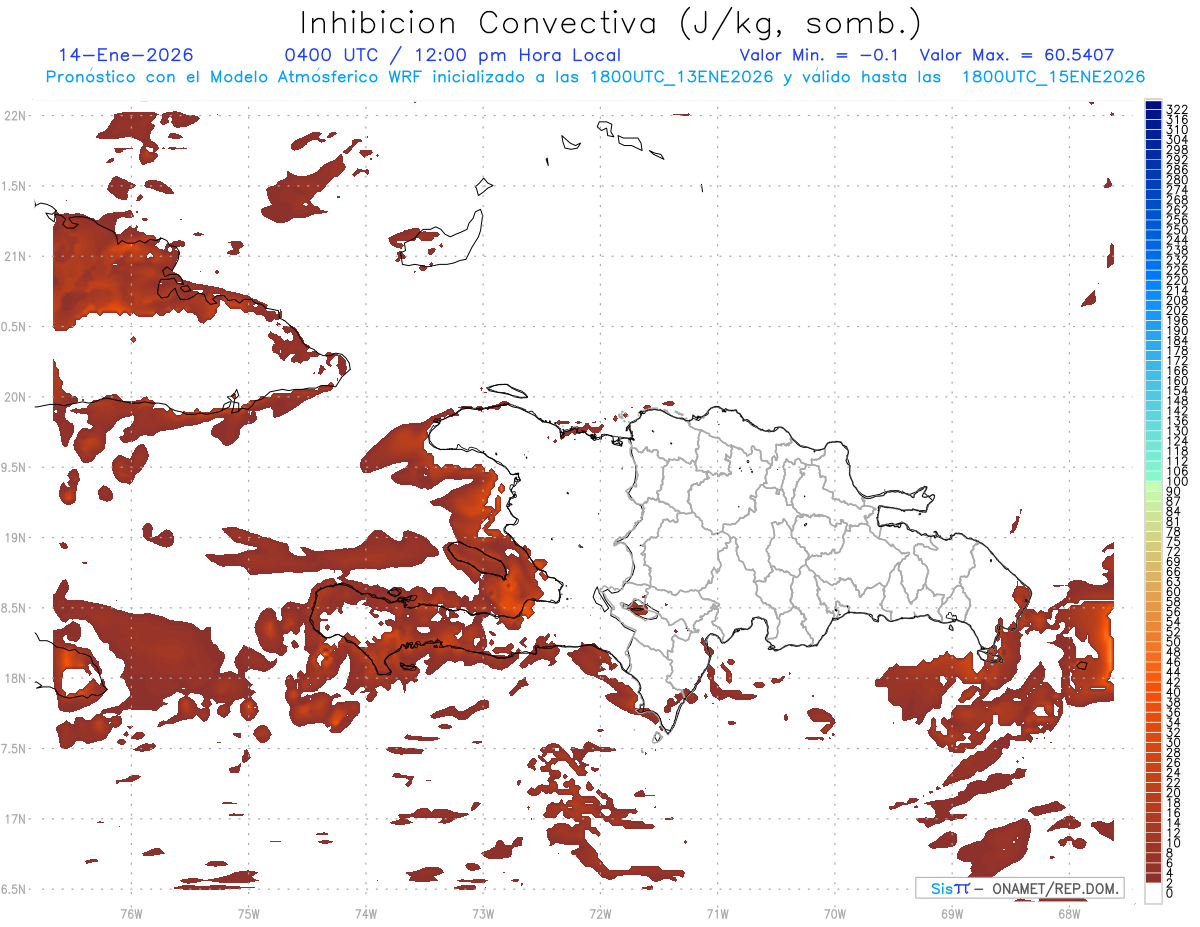Click the '0' color scale label
Screen dimensions: 1200x927
coord(1170,893)
